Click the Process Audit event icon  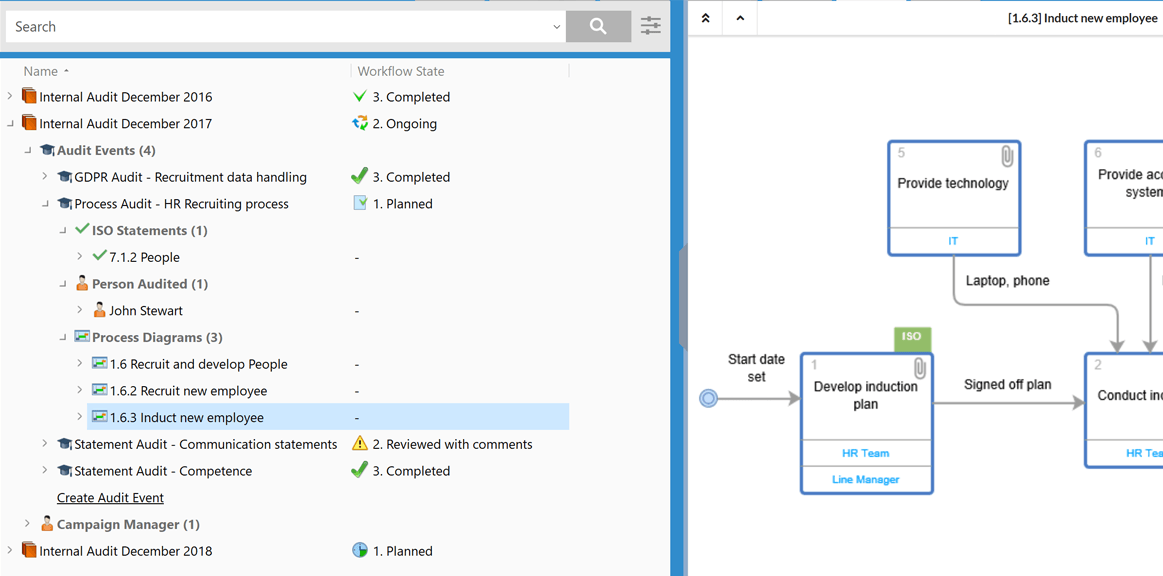pos(65,204)
